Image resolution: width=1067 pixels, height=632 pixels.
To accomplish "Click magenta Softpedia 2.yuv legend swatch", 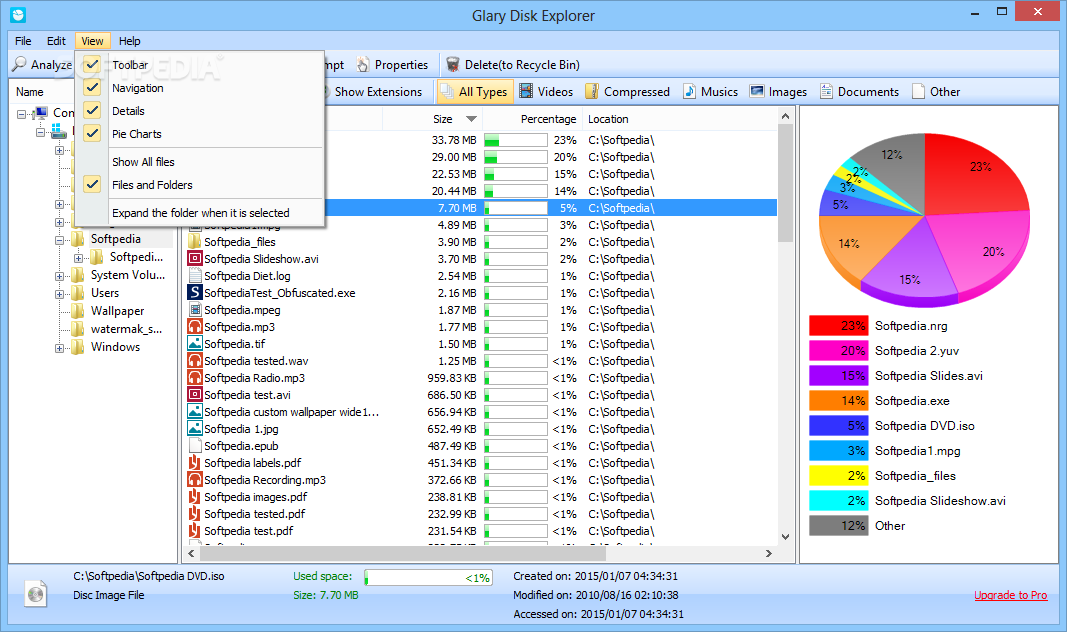I will tap(838, 351).
